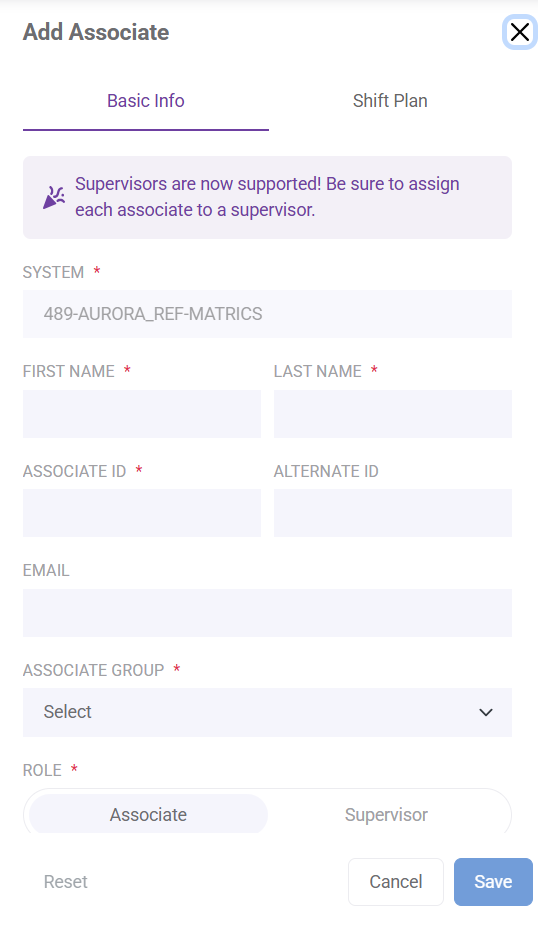538x925 pixels.
Task: Focus the First Name input field
Action: point(142,414)
